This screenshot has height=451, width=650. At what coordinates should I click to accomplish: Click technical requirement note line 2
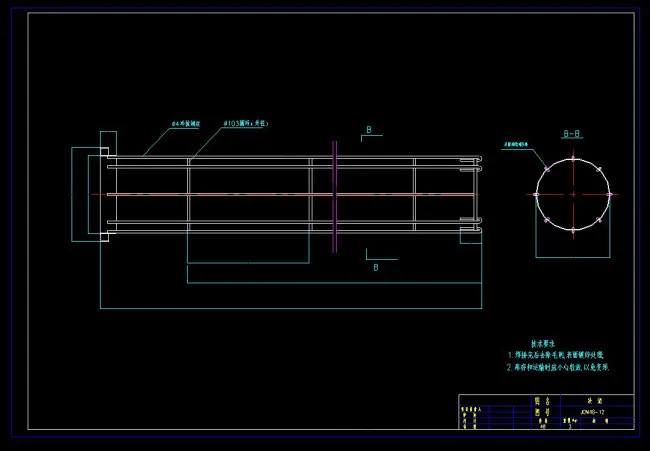point(558,368)
